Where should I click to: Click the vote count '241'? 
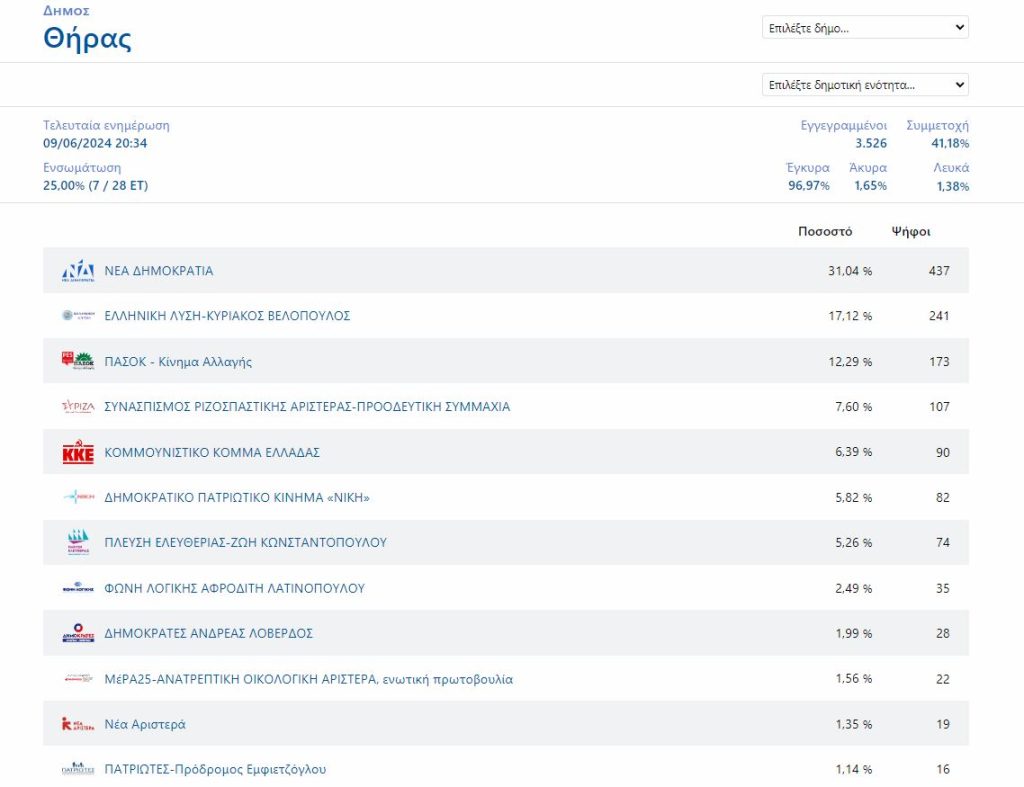click(939, 315)
